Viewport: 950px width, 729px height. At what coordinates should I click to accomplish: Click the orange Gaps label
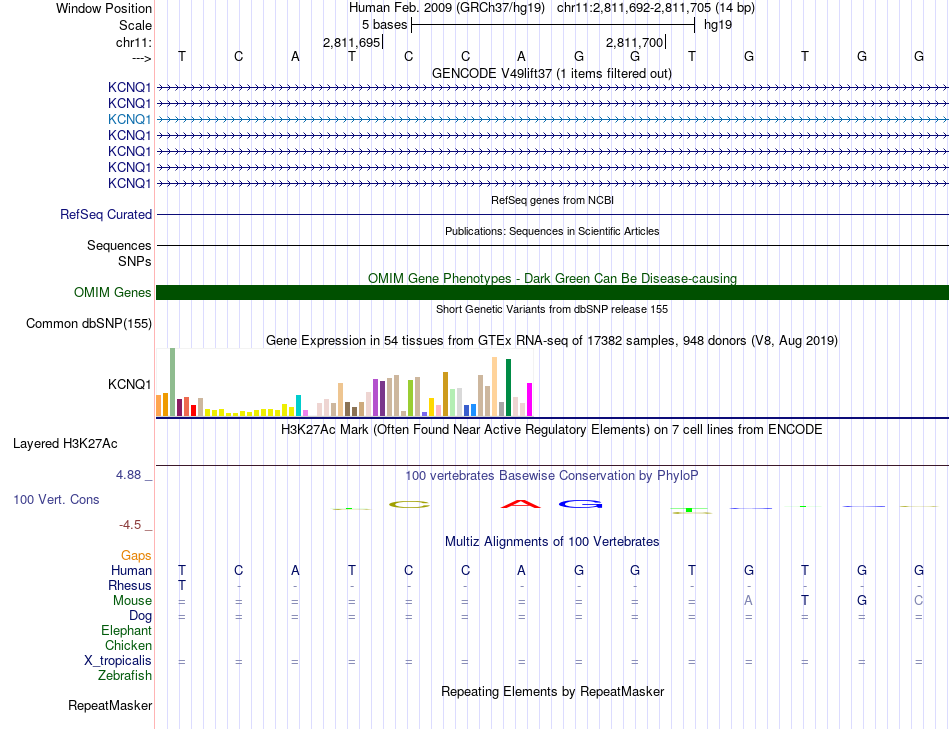pos(136,555)
